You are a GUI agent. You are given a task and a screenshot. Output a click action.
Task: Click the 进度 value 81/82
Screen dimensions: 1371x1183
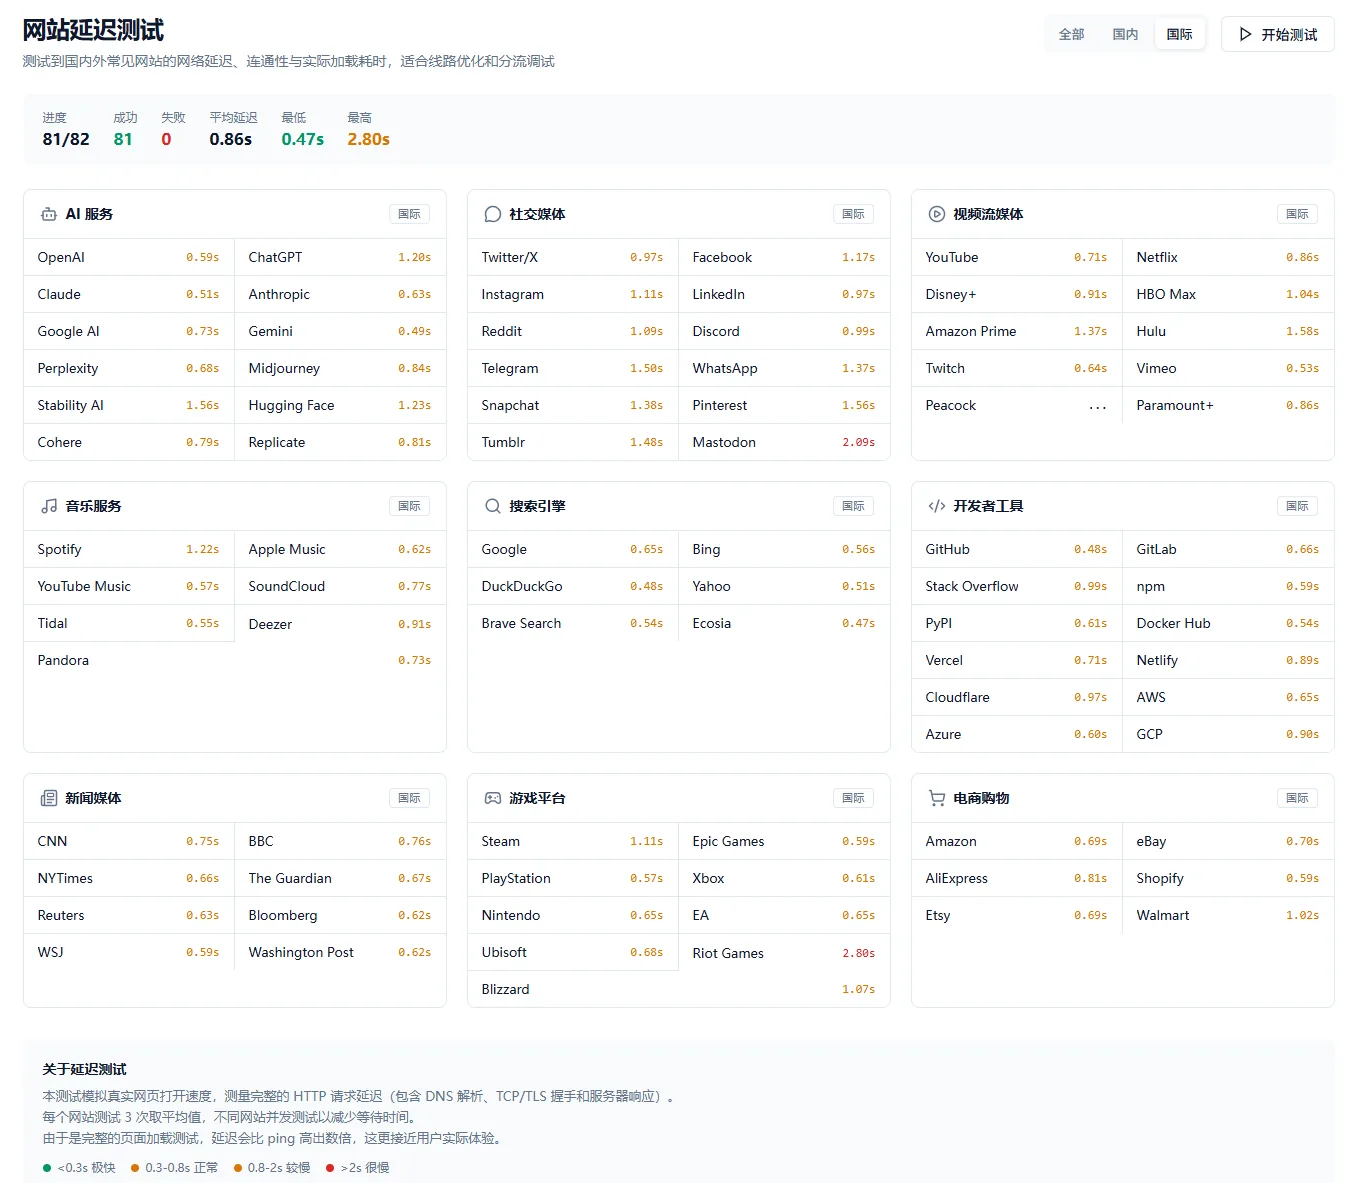[x=66, y=139]
